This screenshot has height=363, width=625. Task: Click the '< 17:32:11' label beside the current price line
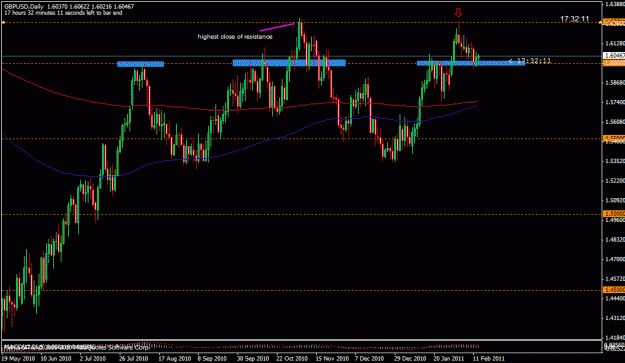pyautogui.click(x=530, y=61)
